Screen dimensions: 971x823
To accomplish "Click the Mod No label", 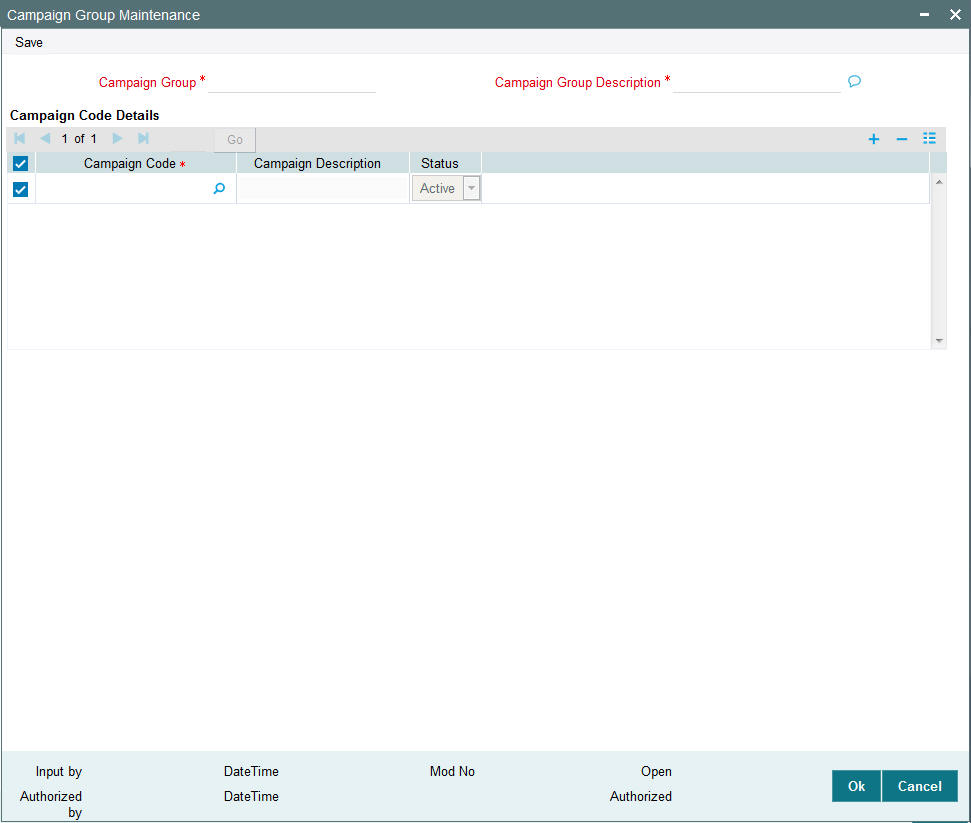I will [x=452, y=771].
